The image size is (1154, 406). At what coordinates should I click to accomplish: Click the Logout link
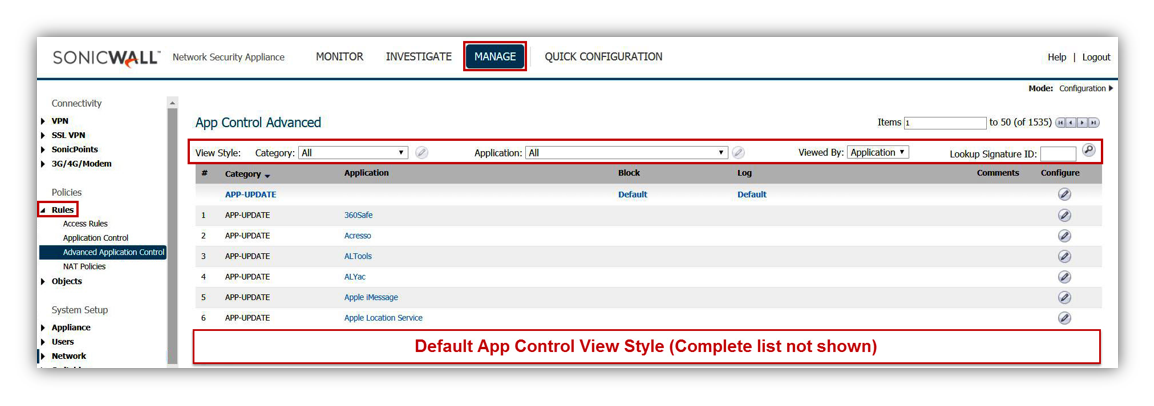click(x=1096, y=58)
